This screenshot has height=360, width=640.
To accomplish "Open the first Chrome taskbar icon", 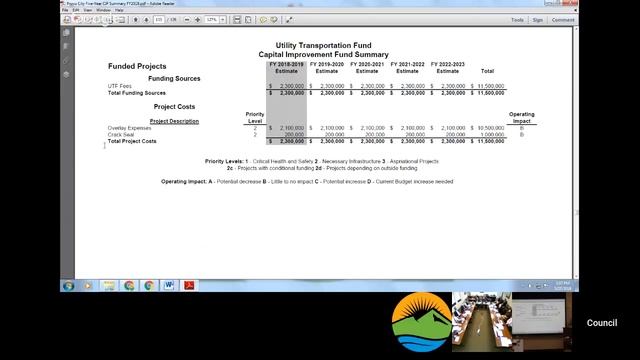I will 129,286.
